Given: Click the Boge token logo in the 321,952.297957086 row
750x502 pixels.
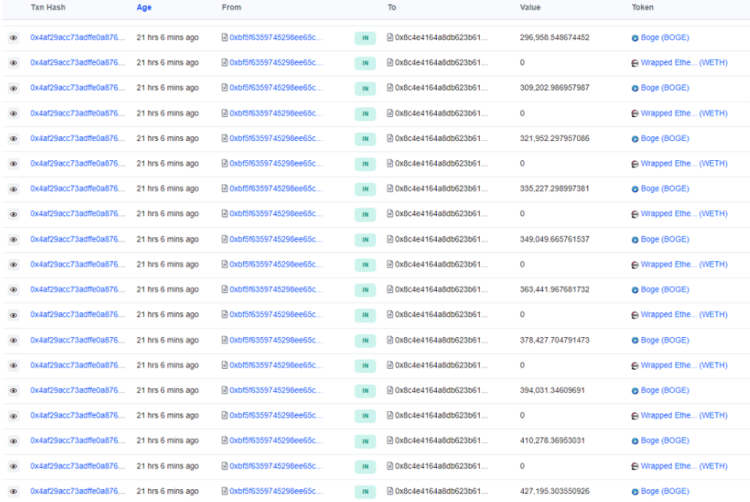Looking at the screenshot, I should [x=635, y=139].
